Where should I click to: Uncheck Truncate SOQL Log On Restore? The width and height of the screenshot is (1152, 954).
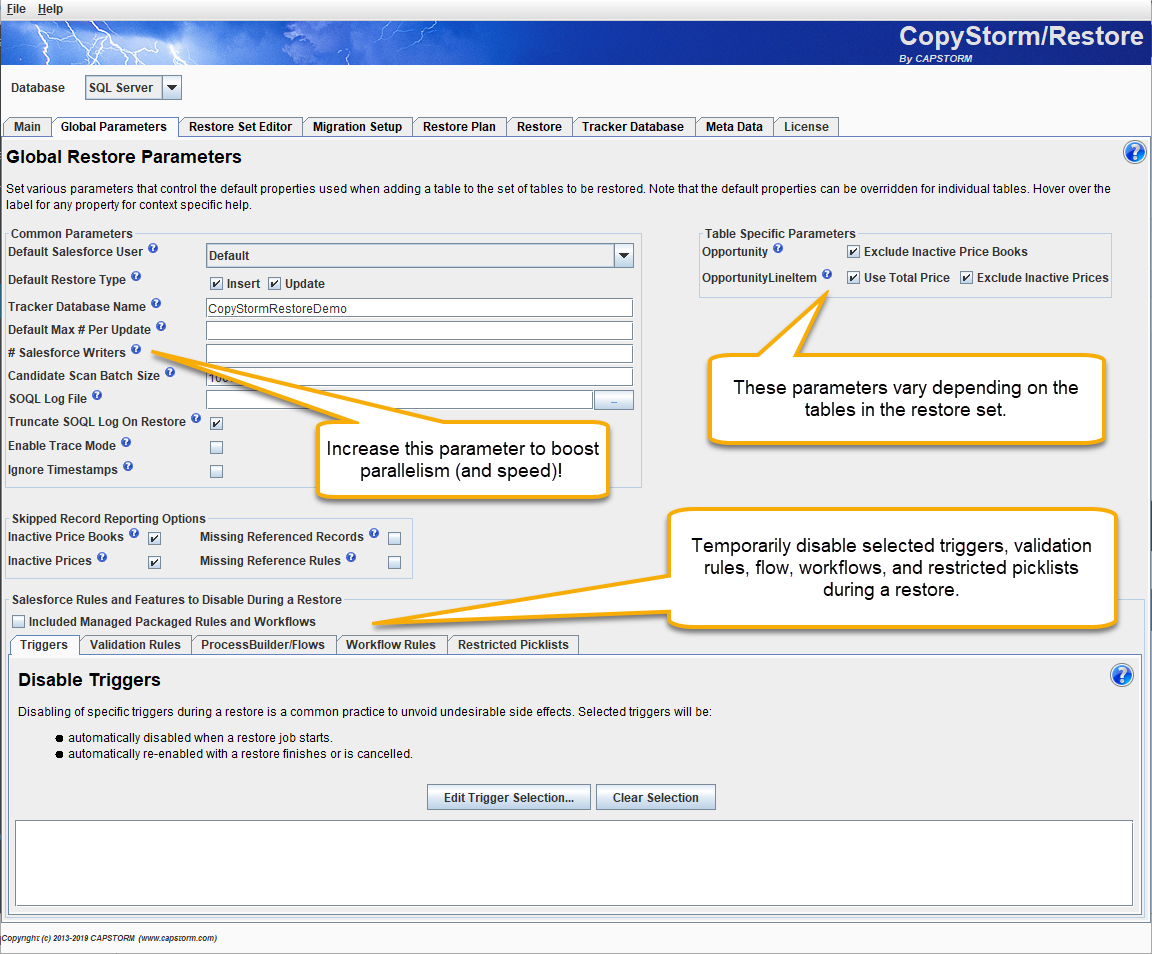click(217, 423)
